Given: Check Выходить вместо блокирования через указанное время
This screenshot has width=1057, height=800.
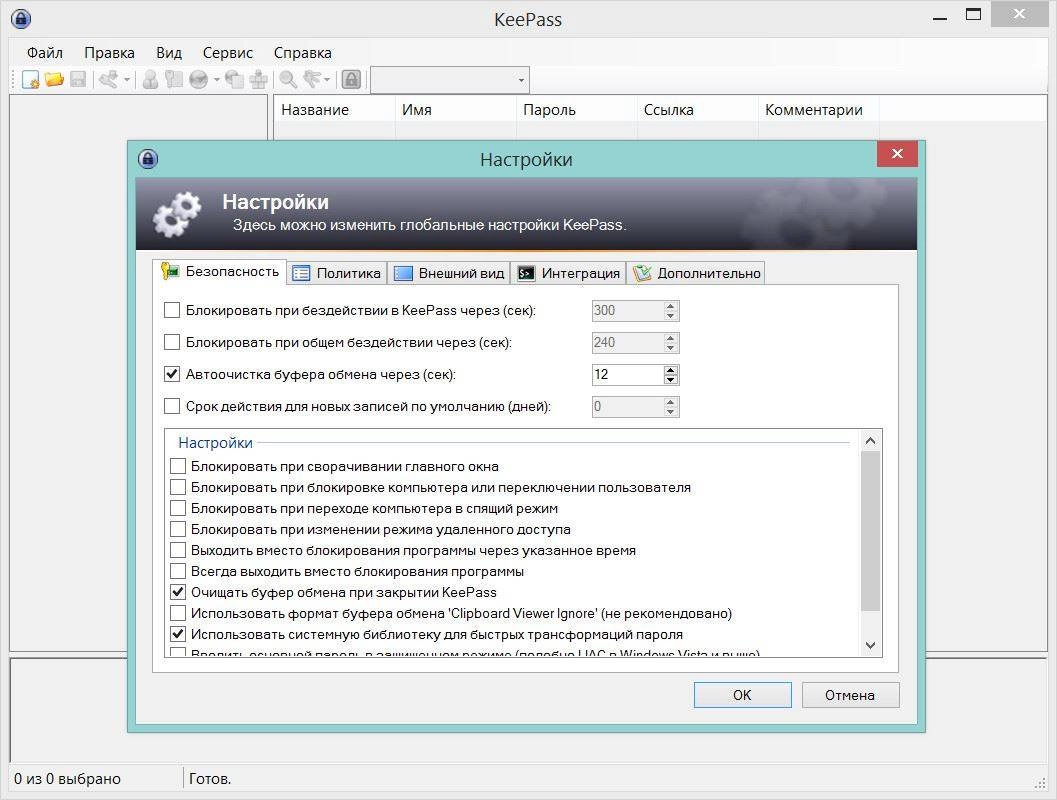Looking at the screenshot, I should 178,551.
